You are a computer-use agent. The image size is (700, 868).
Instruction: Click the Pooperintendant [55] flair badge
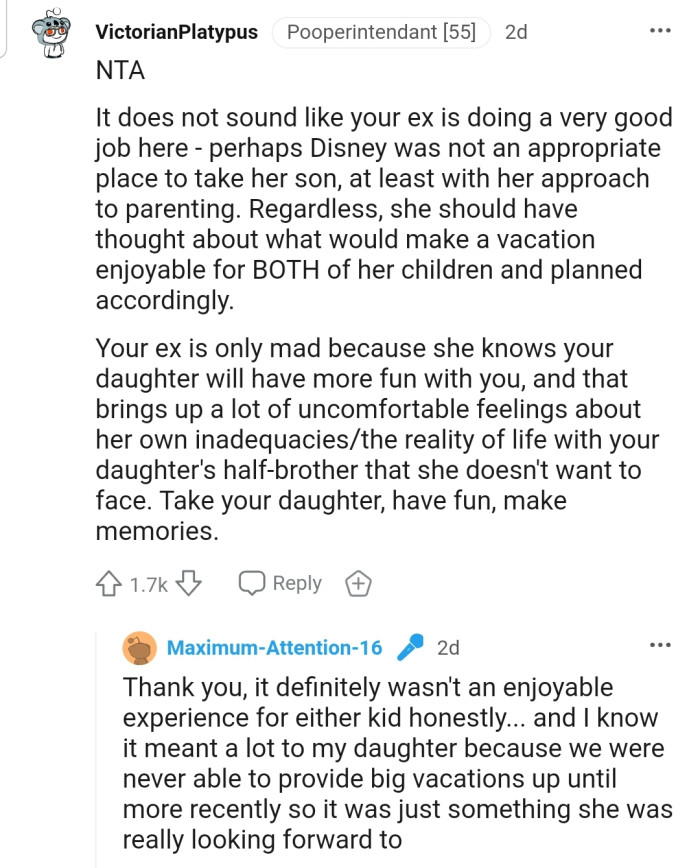pos(381,32)
